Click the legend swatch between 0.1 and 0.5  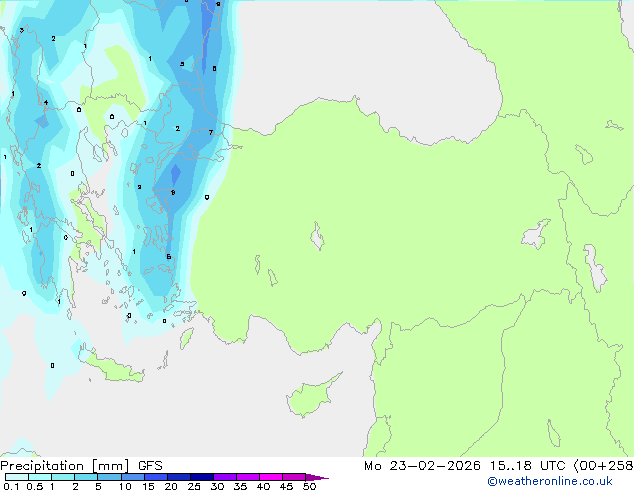[x=17, y=477]
